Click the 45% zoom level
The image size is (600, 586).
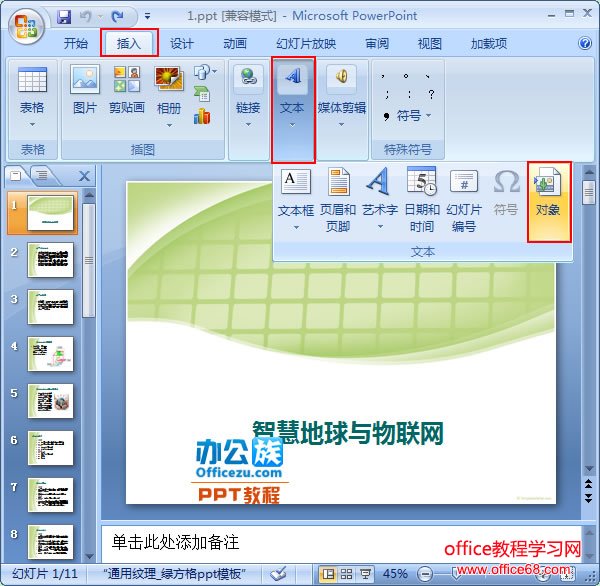pos(395,574)
